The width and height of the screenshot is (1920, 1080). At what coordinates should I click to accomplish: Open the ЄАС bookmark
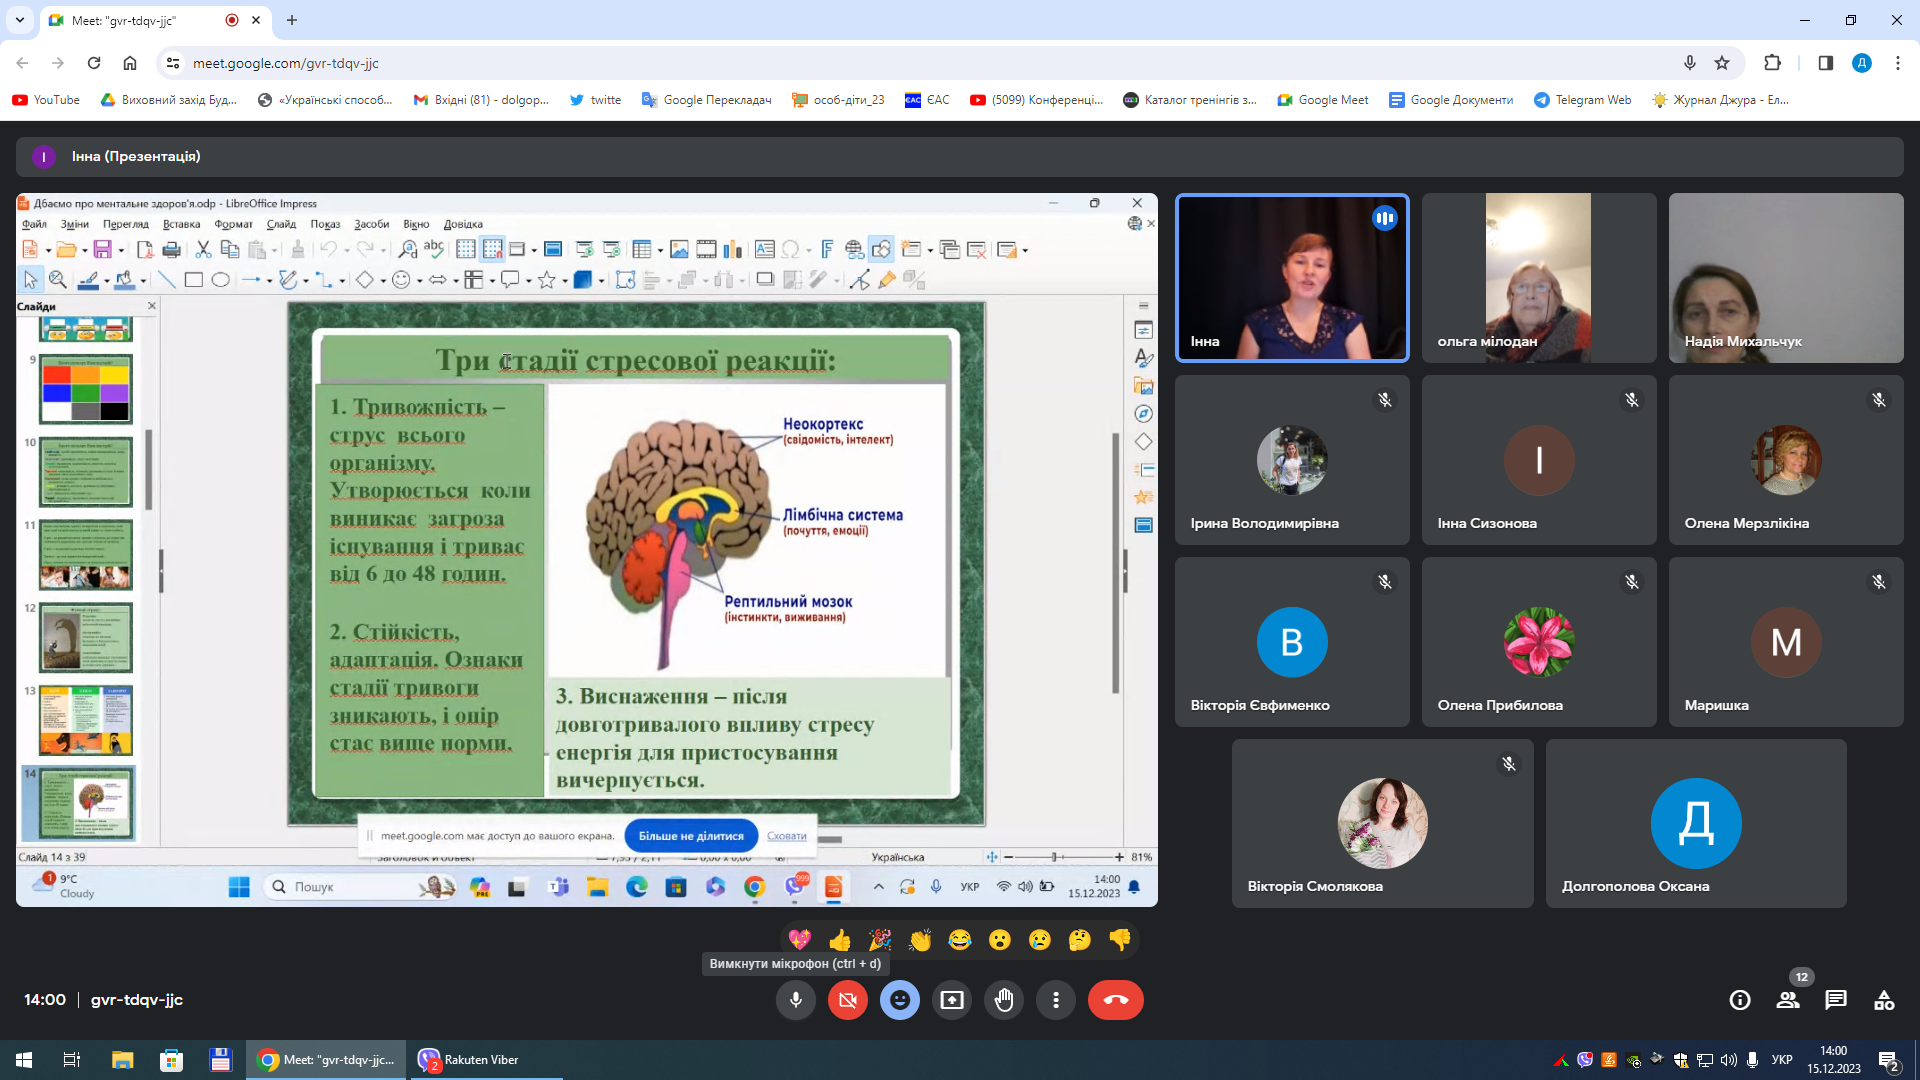(927, 100)
